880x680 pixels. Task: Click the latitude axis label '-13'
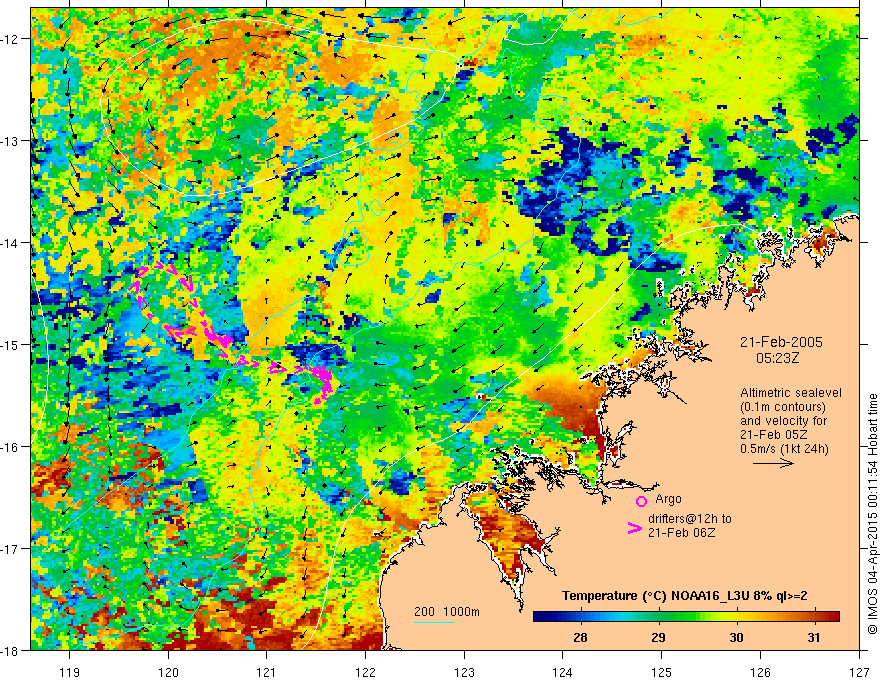pyautogui.click(x=9, y=141)
